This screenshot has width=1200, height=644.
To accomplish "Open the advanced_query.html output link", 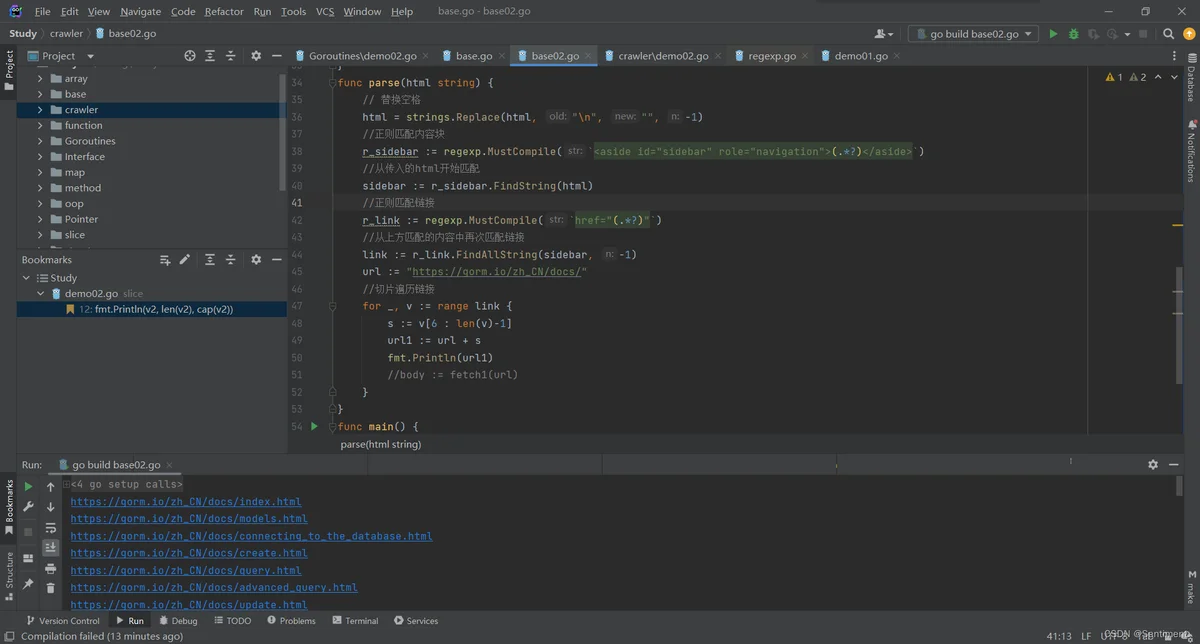I will coord(214,588).
